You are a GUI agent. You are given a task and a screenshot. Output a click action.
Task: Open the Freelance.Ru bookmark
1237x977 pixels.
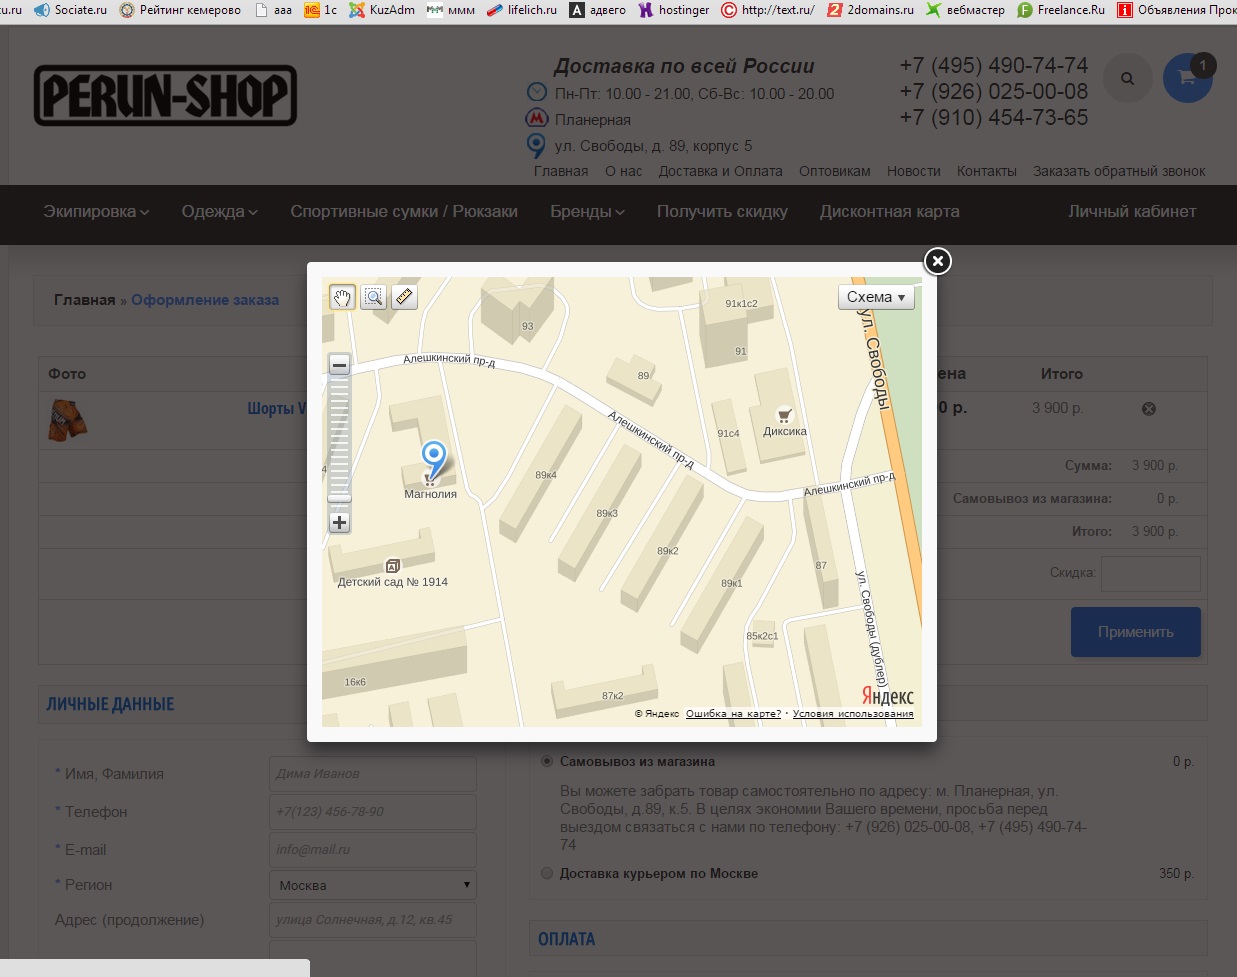click(x=1061, y=10)
